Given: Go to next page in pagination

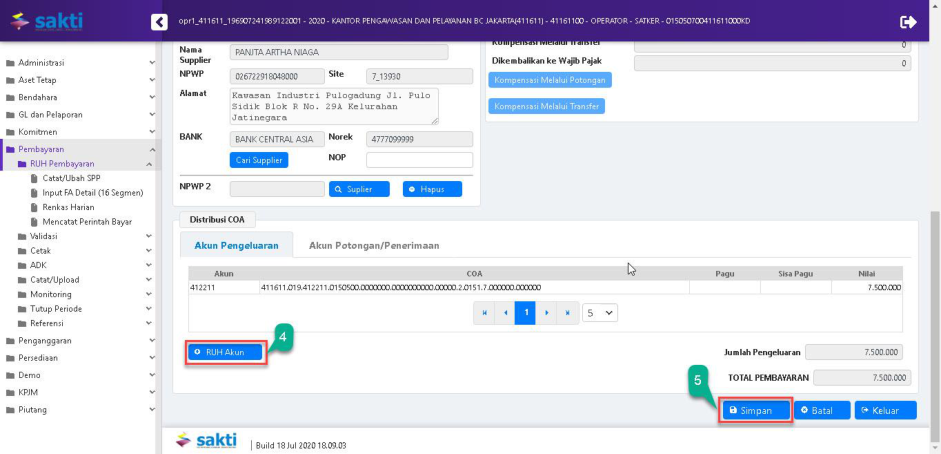Looking at the screenshot, I should pos(546,313).
